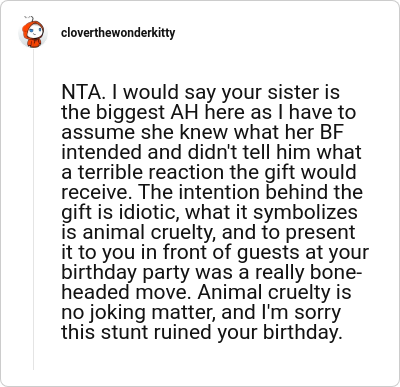Click the word "NTA." in the comment
This screenshot has width=400, height=387.
pyautogui.click(x=83, y=92)
